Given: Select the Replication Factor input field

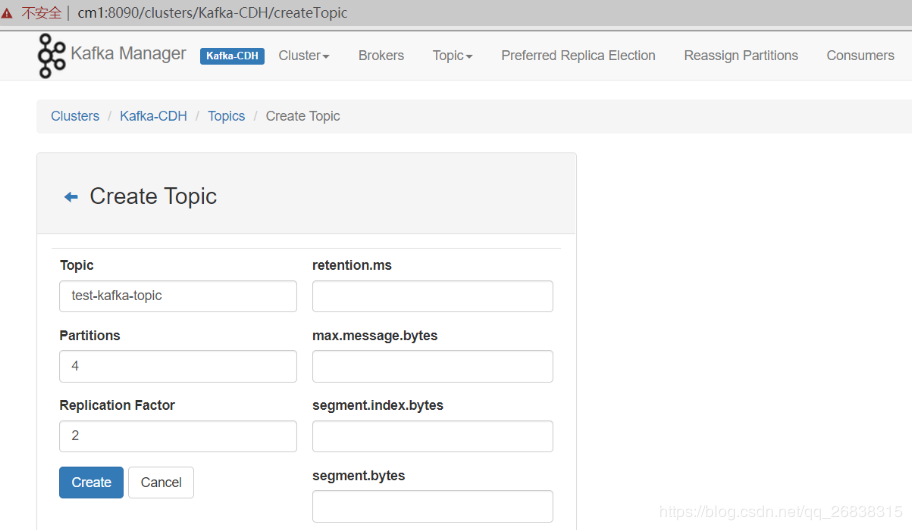Looking at the screenshot, I should click(178, 436).
